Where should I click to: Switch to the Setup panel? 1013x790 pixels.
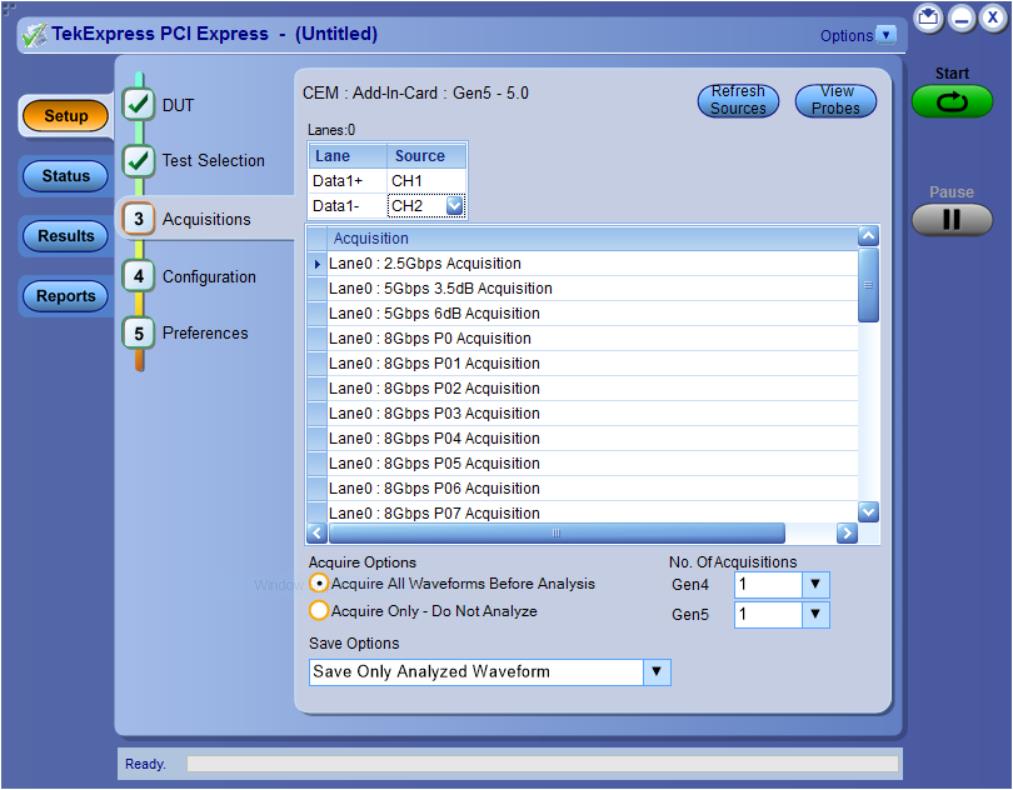65,116
